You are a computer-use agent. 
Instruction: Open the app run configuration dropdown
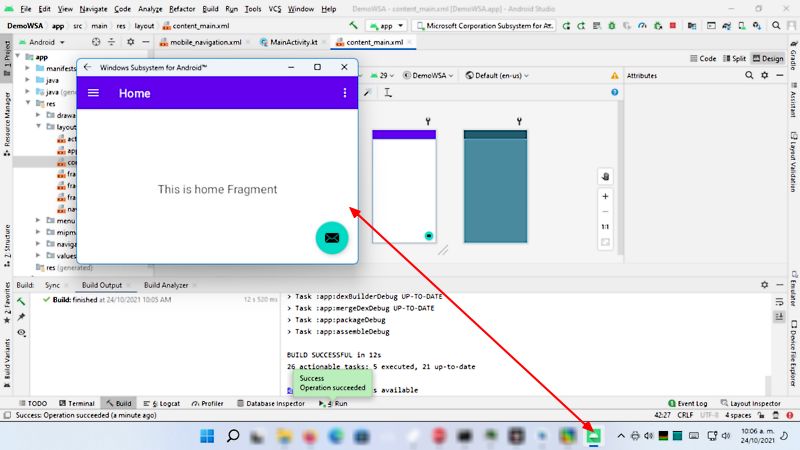[x=387, y=26]
